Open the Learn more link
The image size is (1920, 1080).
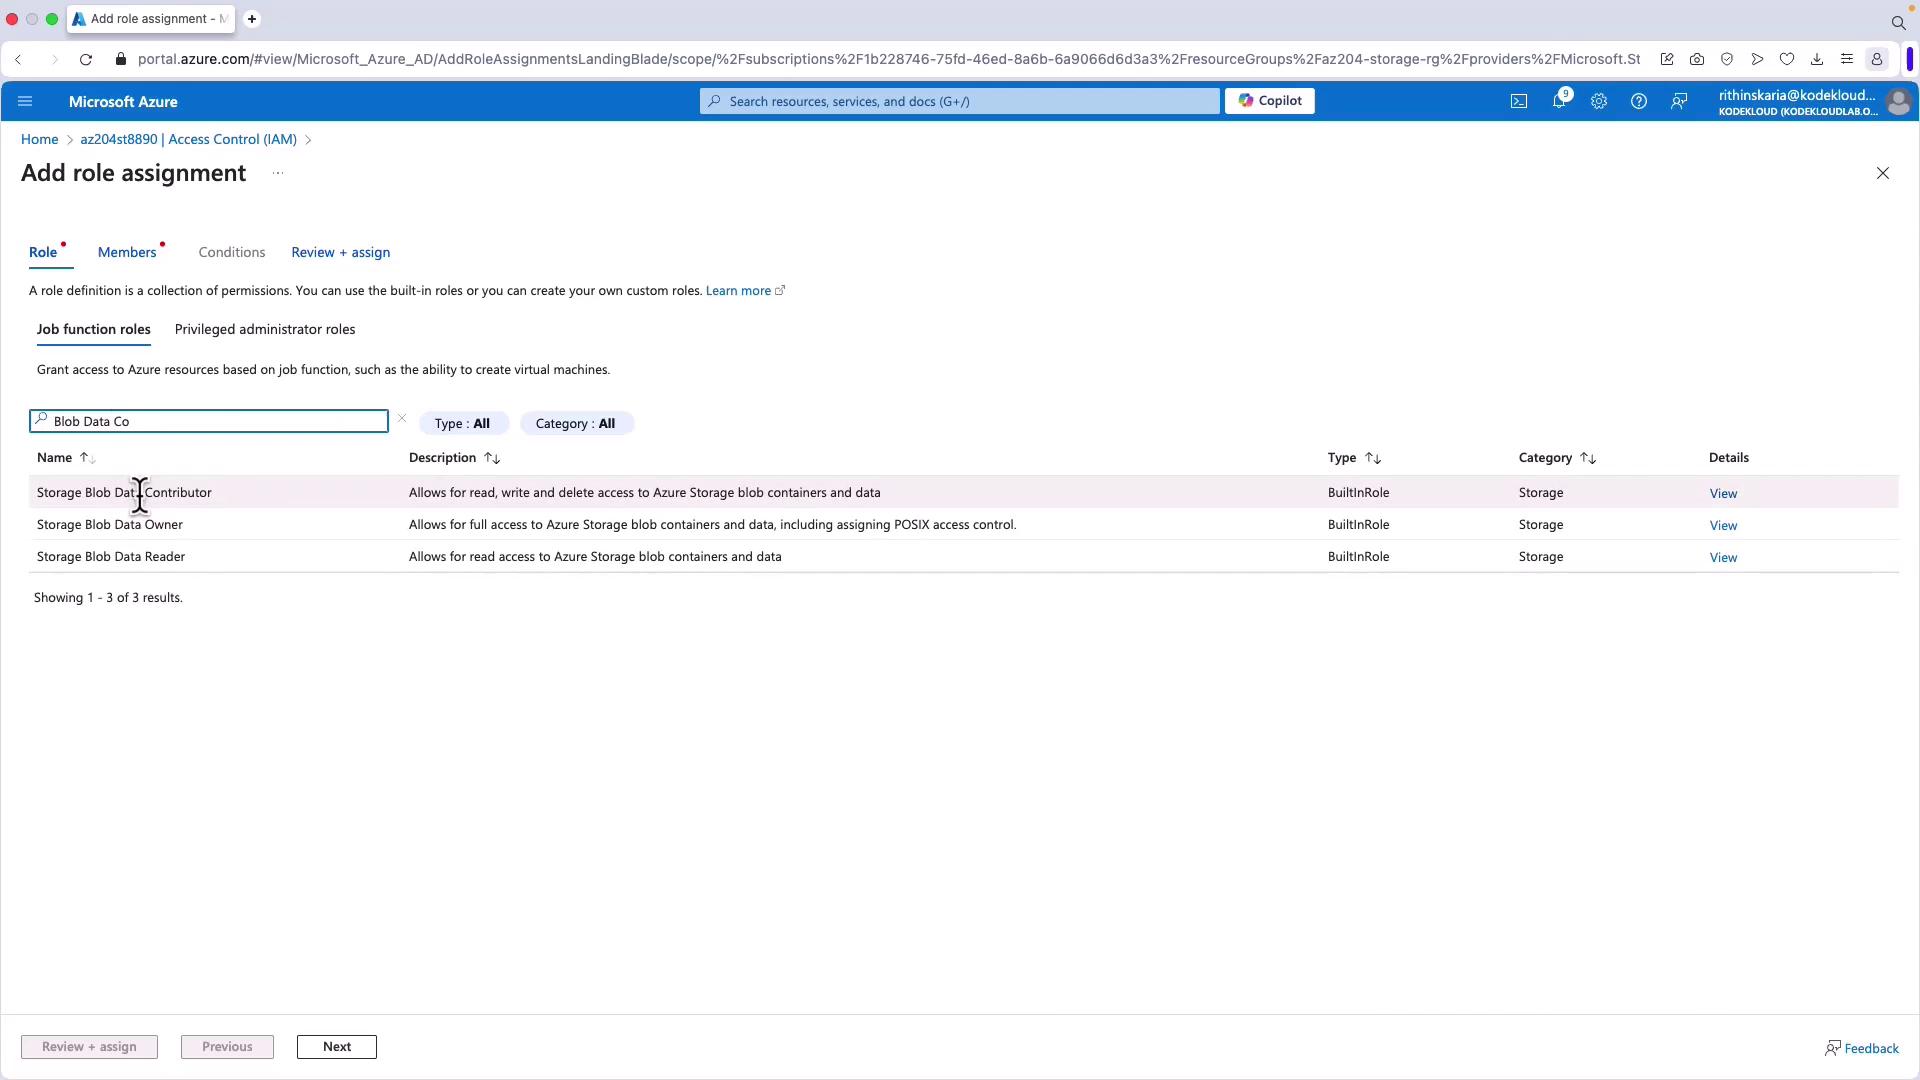[x=738, y=291]
